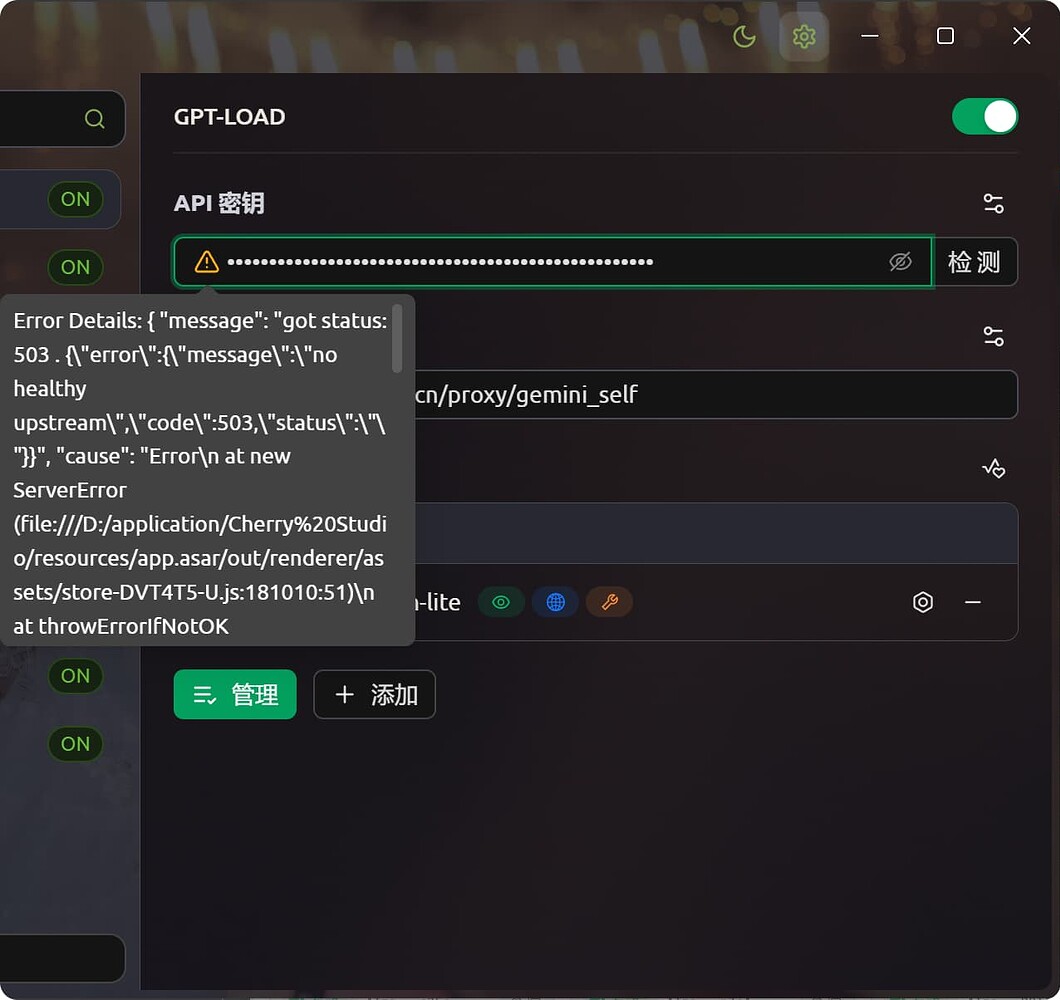1060x1000 pixels.
Task: Click the GPT-LOAD title text
Action: (x=229, y=117)
